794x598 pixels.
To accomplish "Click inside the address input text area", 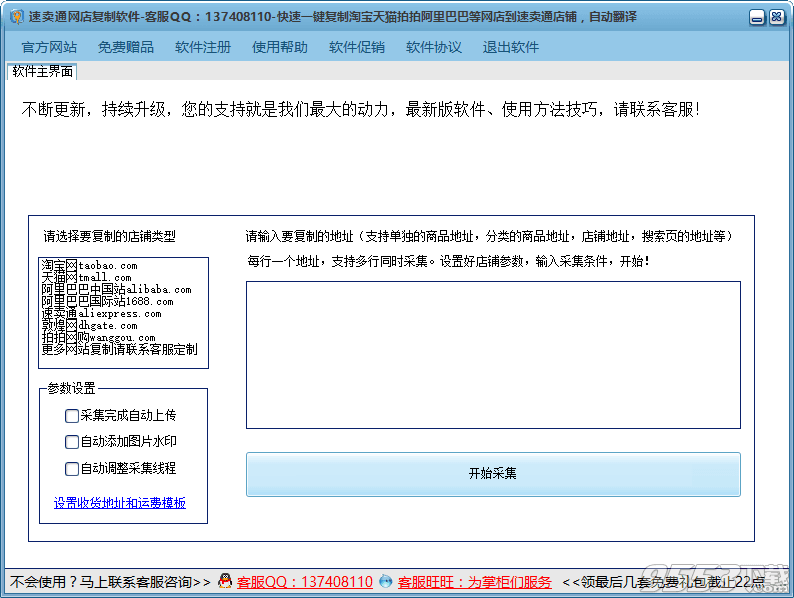I will [x=493, y=355].
